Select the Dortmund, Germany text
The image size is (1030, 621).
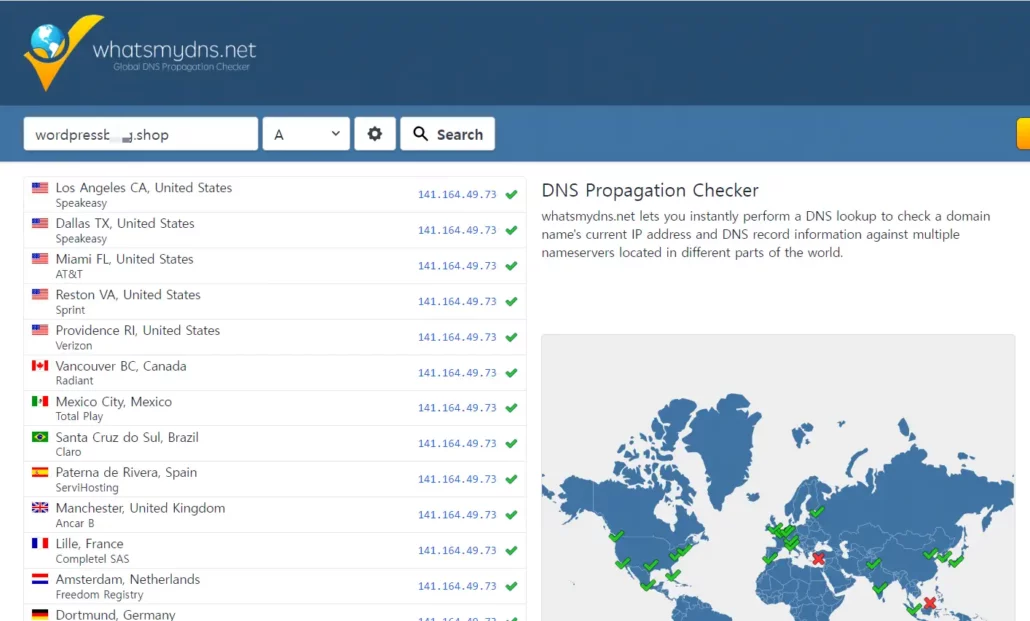pos(116,614)
